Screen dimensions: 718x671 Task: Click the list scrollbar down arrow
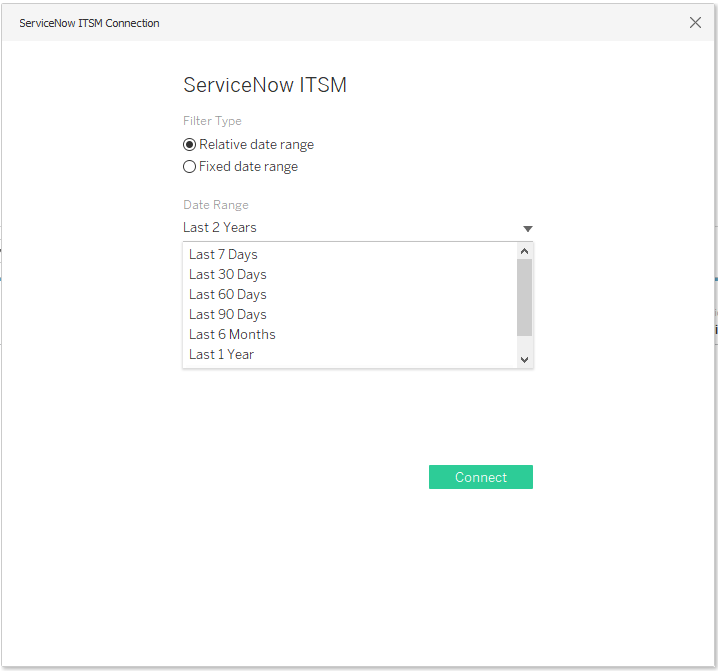525,360
